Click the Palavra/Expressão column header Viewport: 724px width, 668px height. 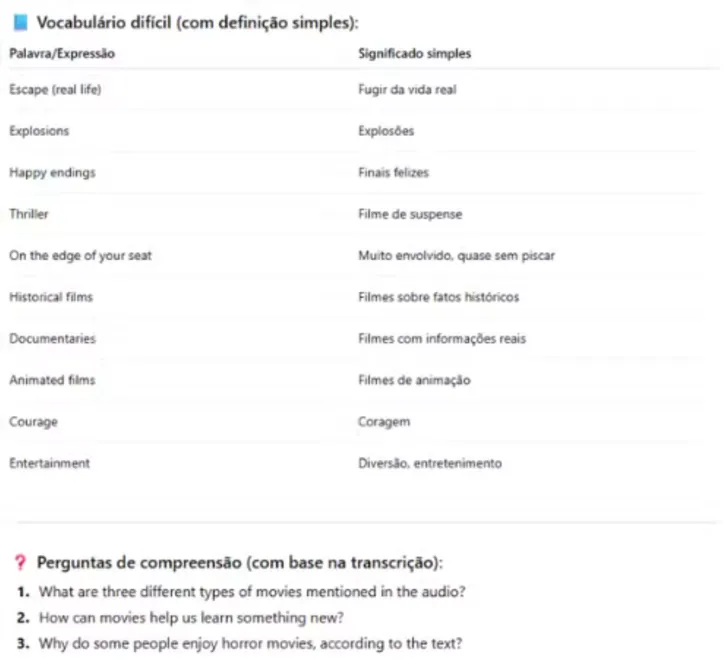coord(61,54)
